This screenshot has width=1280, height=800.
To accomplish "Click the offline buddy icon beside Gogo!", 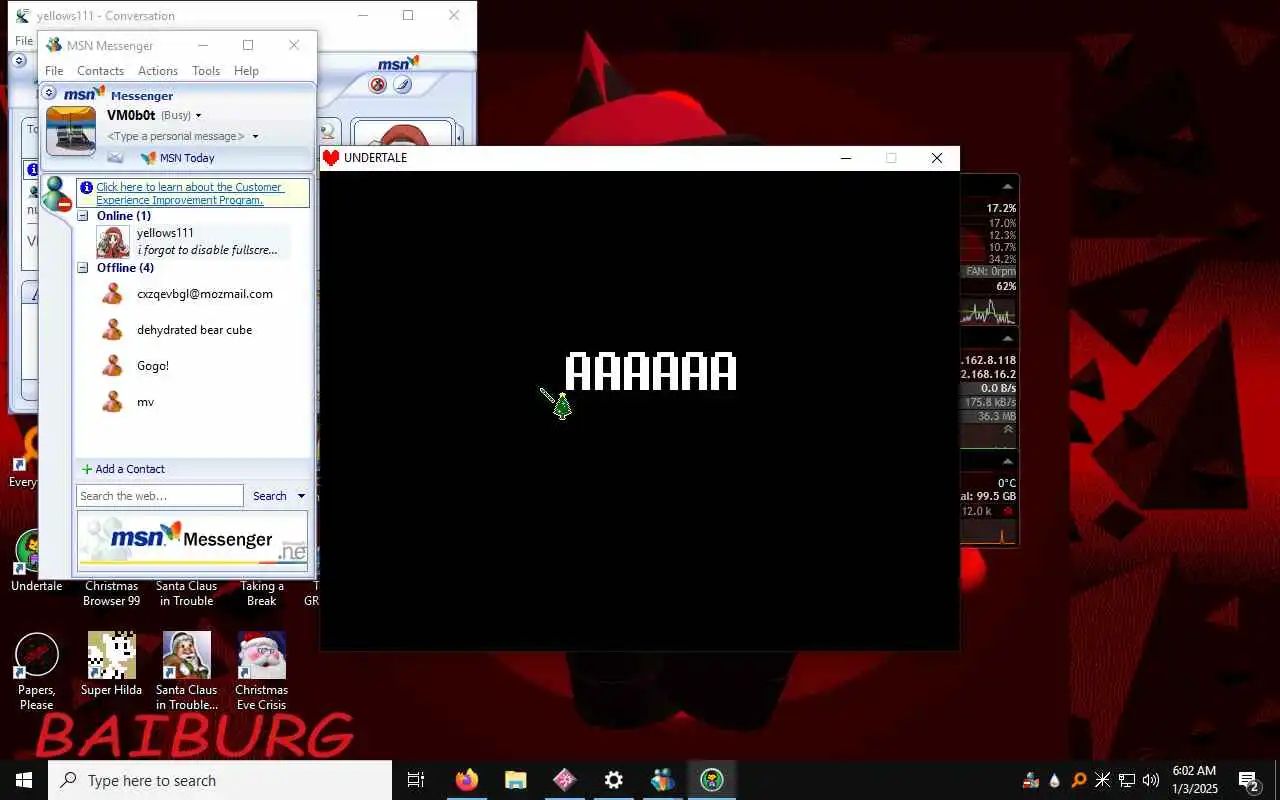I will point(113,365).
